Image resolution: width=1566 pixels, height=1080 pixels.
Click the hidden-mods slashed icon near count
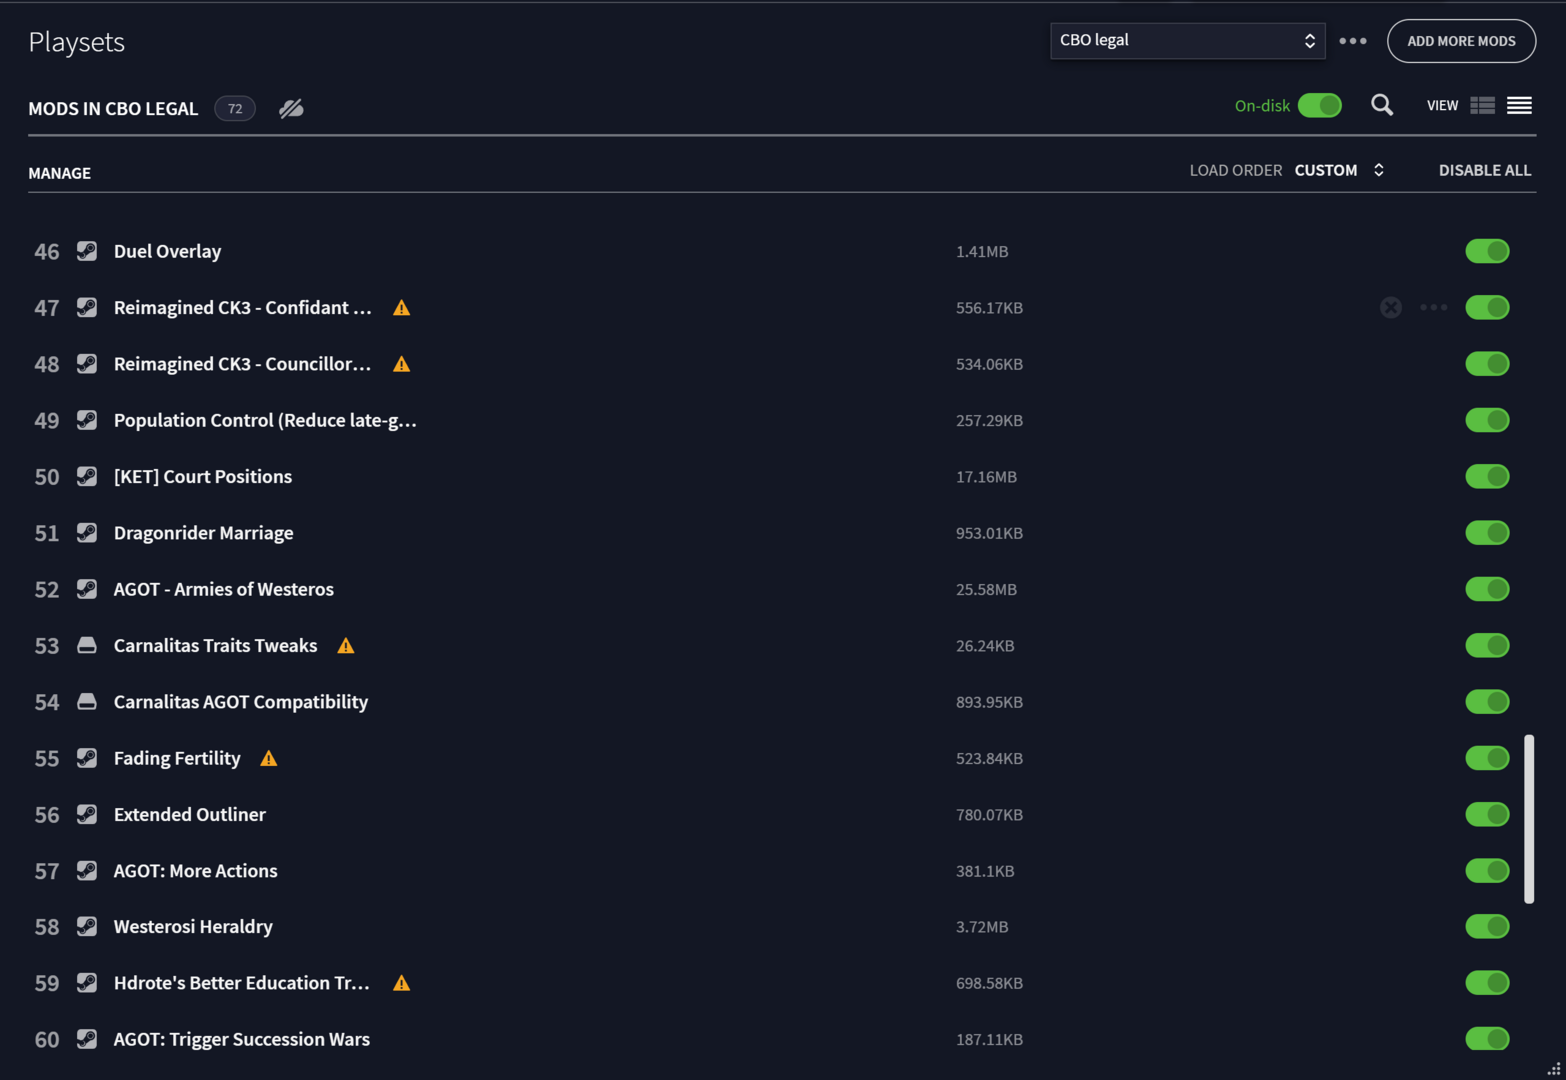pos(291,108)
